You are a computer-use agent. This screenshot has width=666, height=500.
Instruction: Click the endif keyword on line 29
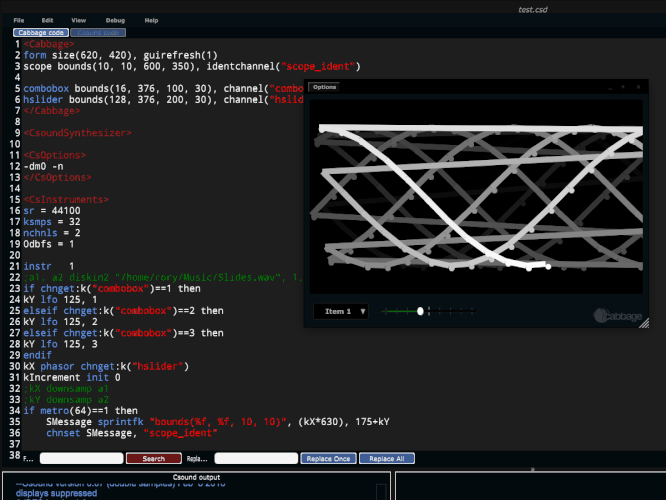coord(37,355)
